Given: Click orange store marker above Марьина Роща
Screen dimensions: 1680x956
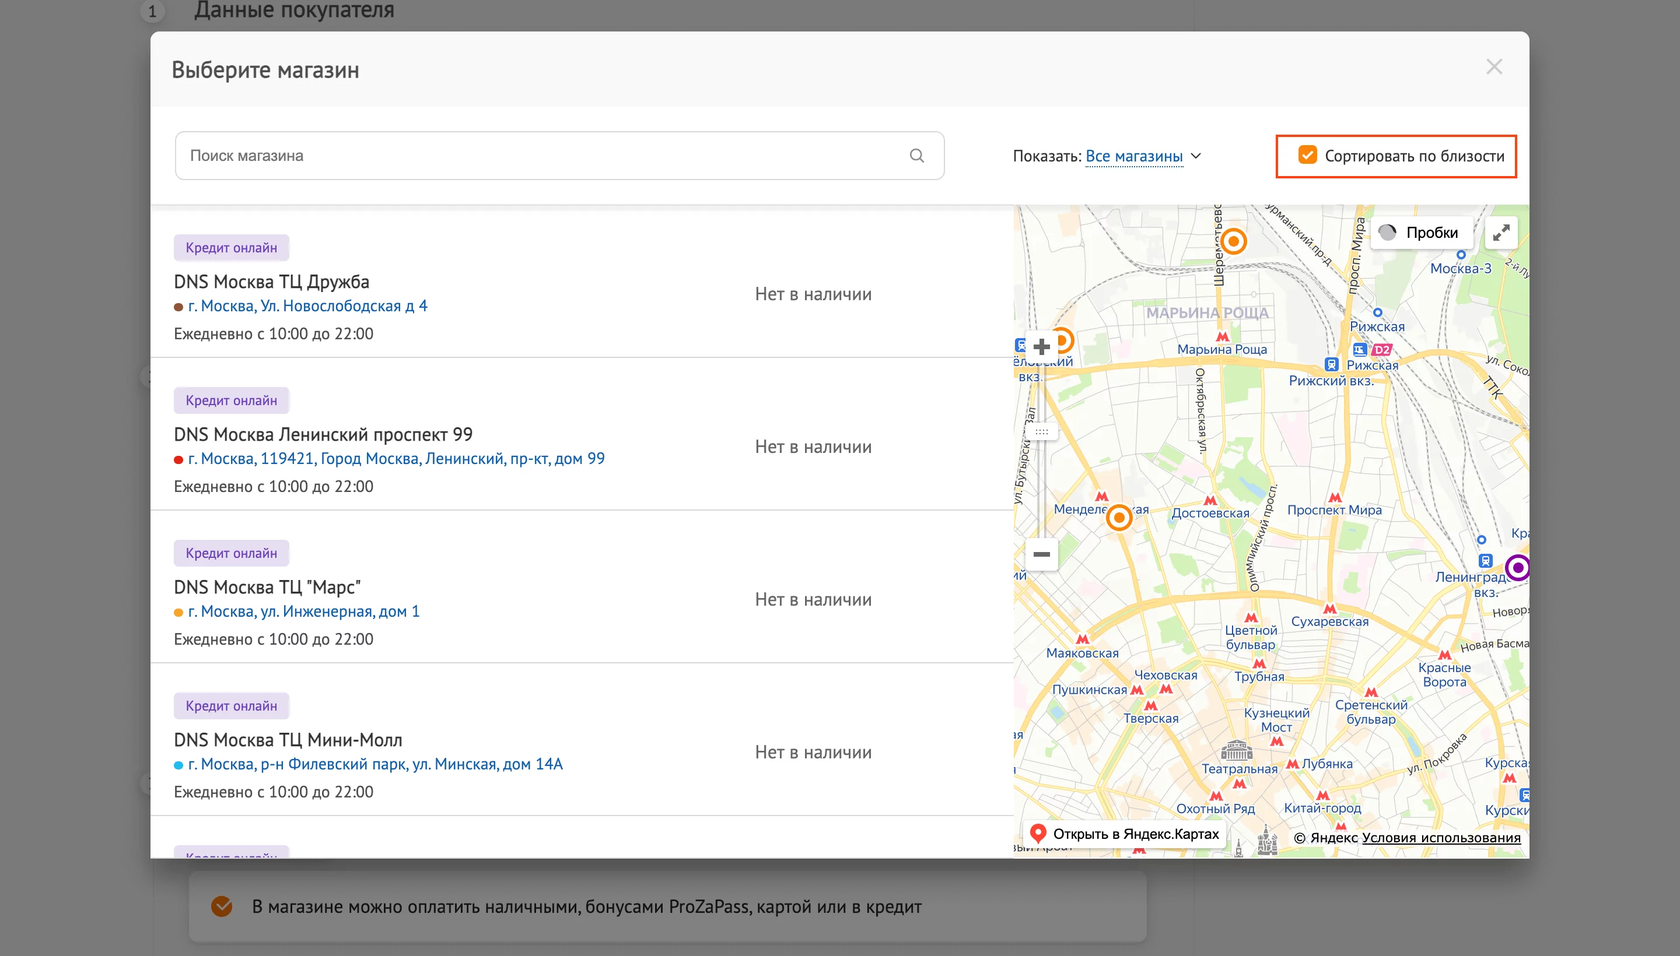Looking at the screenshot, I should (x=1234, y=241).
